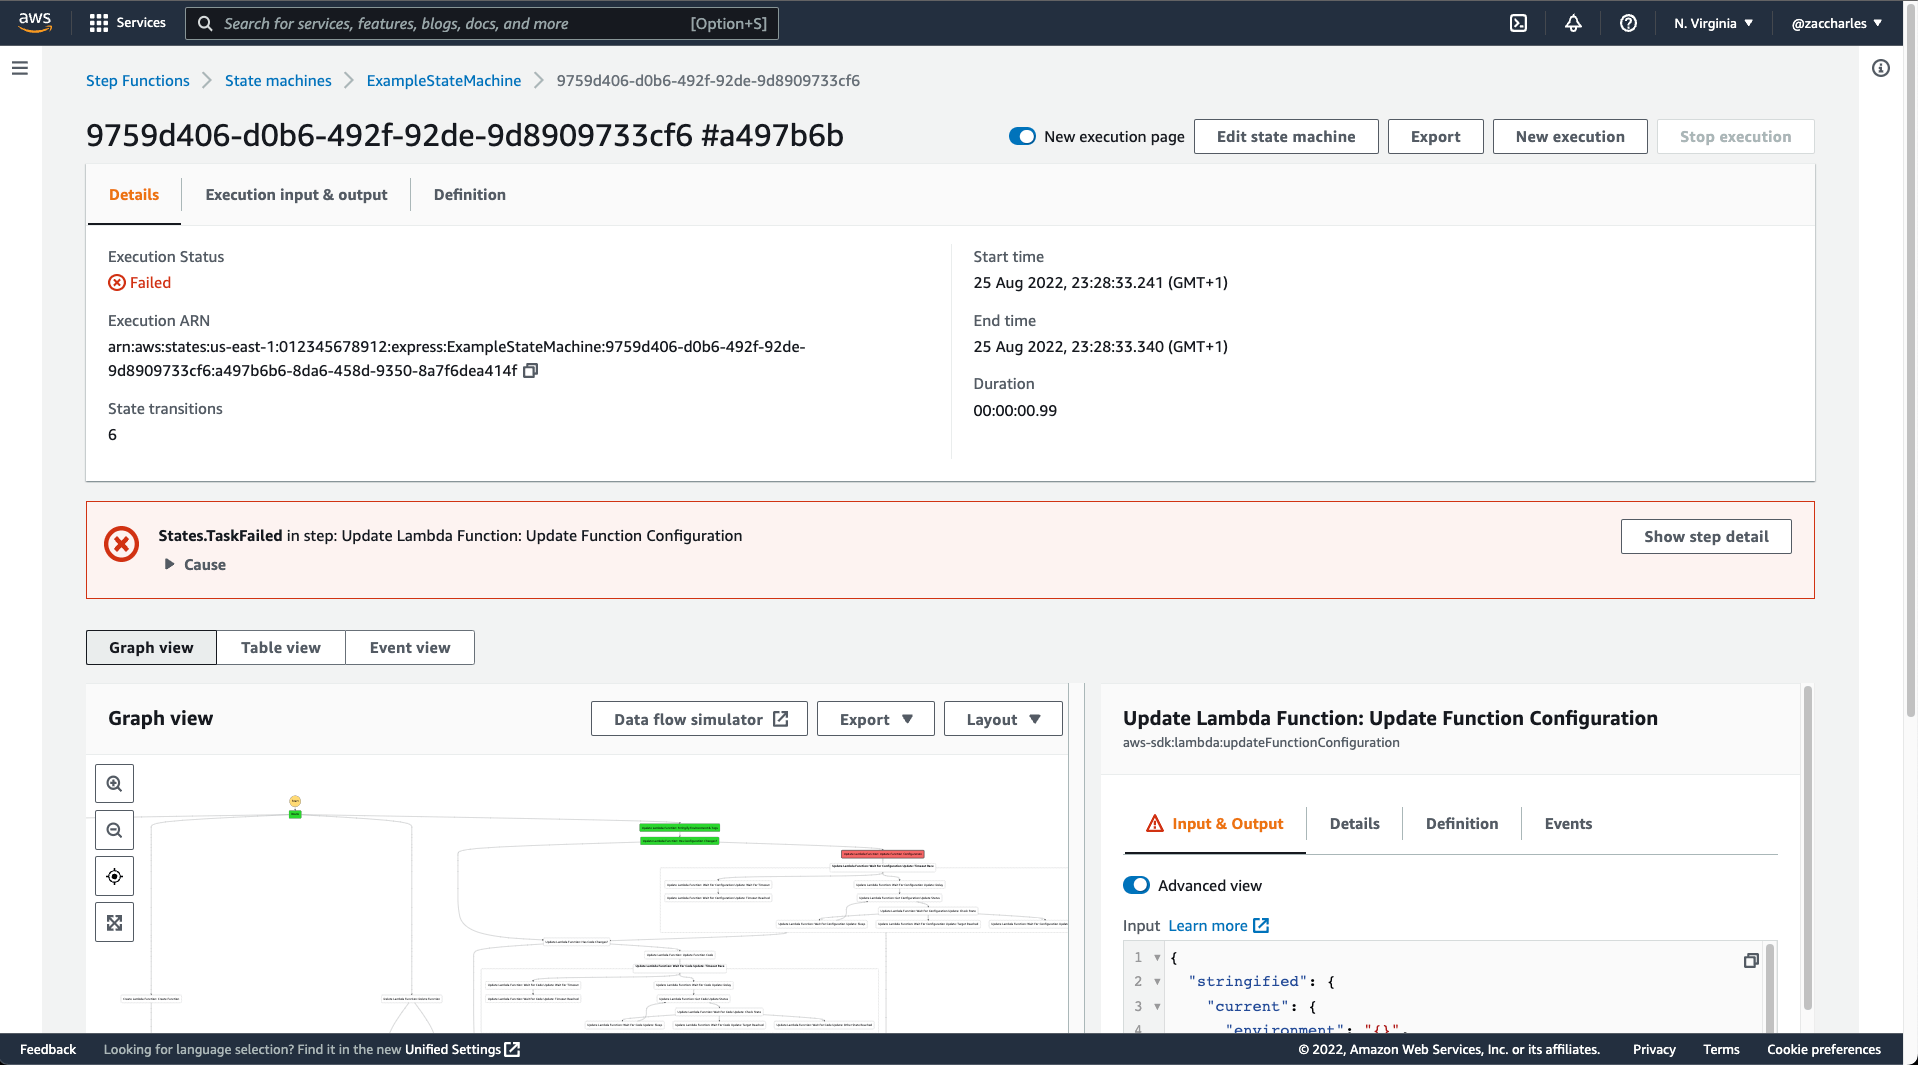Image resolution: width=1918 pixels, height=1065 pixels.
Task: Open the @zaccharles account dropdown
Action: 1836,23
